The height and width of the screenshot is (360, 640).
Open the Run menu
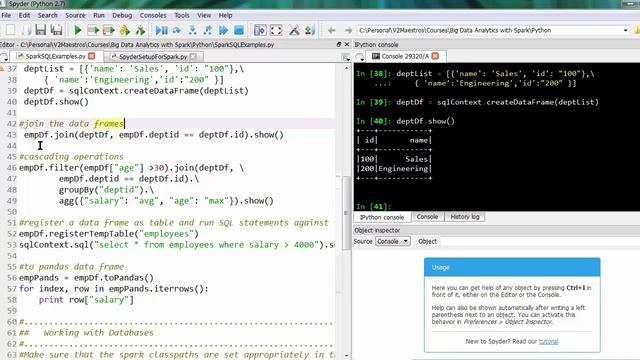click(x=99, y=15)
